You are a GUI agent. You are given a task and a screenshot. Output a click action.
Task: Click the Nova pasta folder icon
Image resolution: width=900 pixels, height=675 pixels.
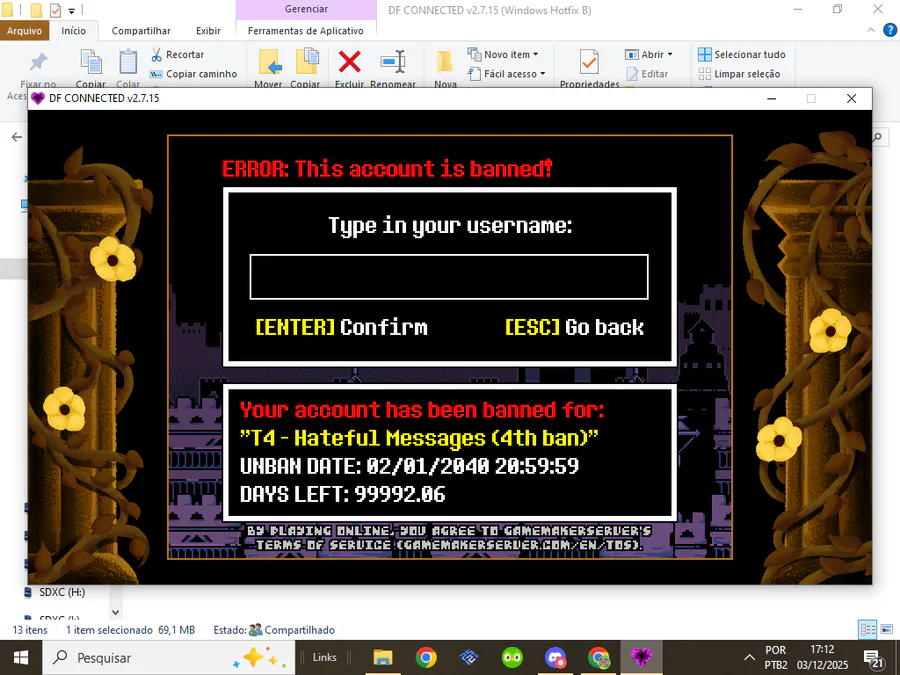(444, 62)
